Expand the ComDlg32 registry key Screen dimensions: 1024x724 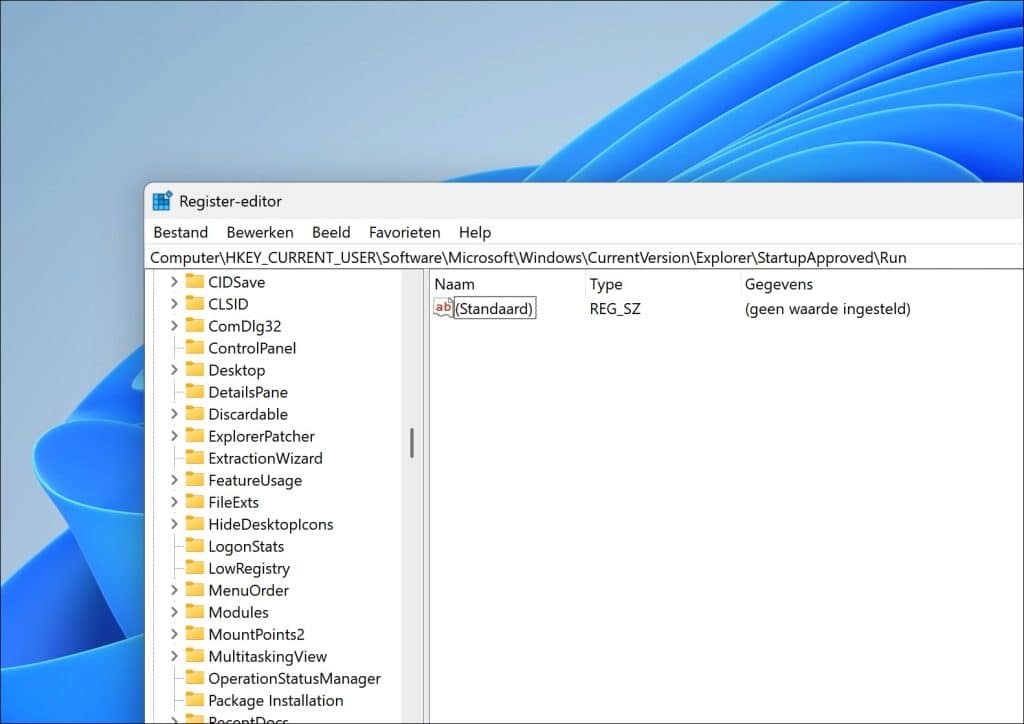pyautogui.click(x=174, y=326)
